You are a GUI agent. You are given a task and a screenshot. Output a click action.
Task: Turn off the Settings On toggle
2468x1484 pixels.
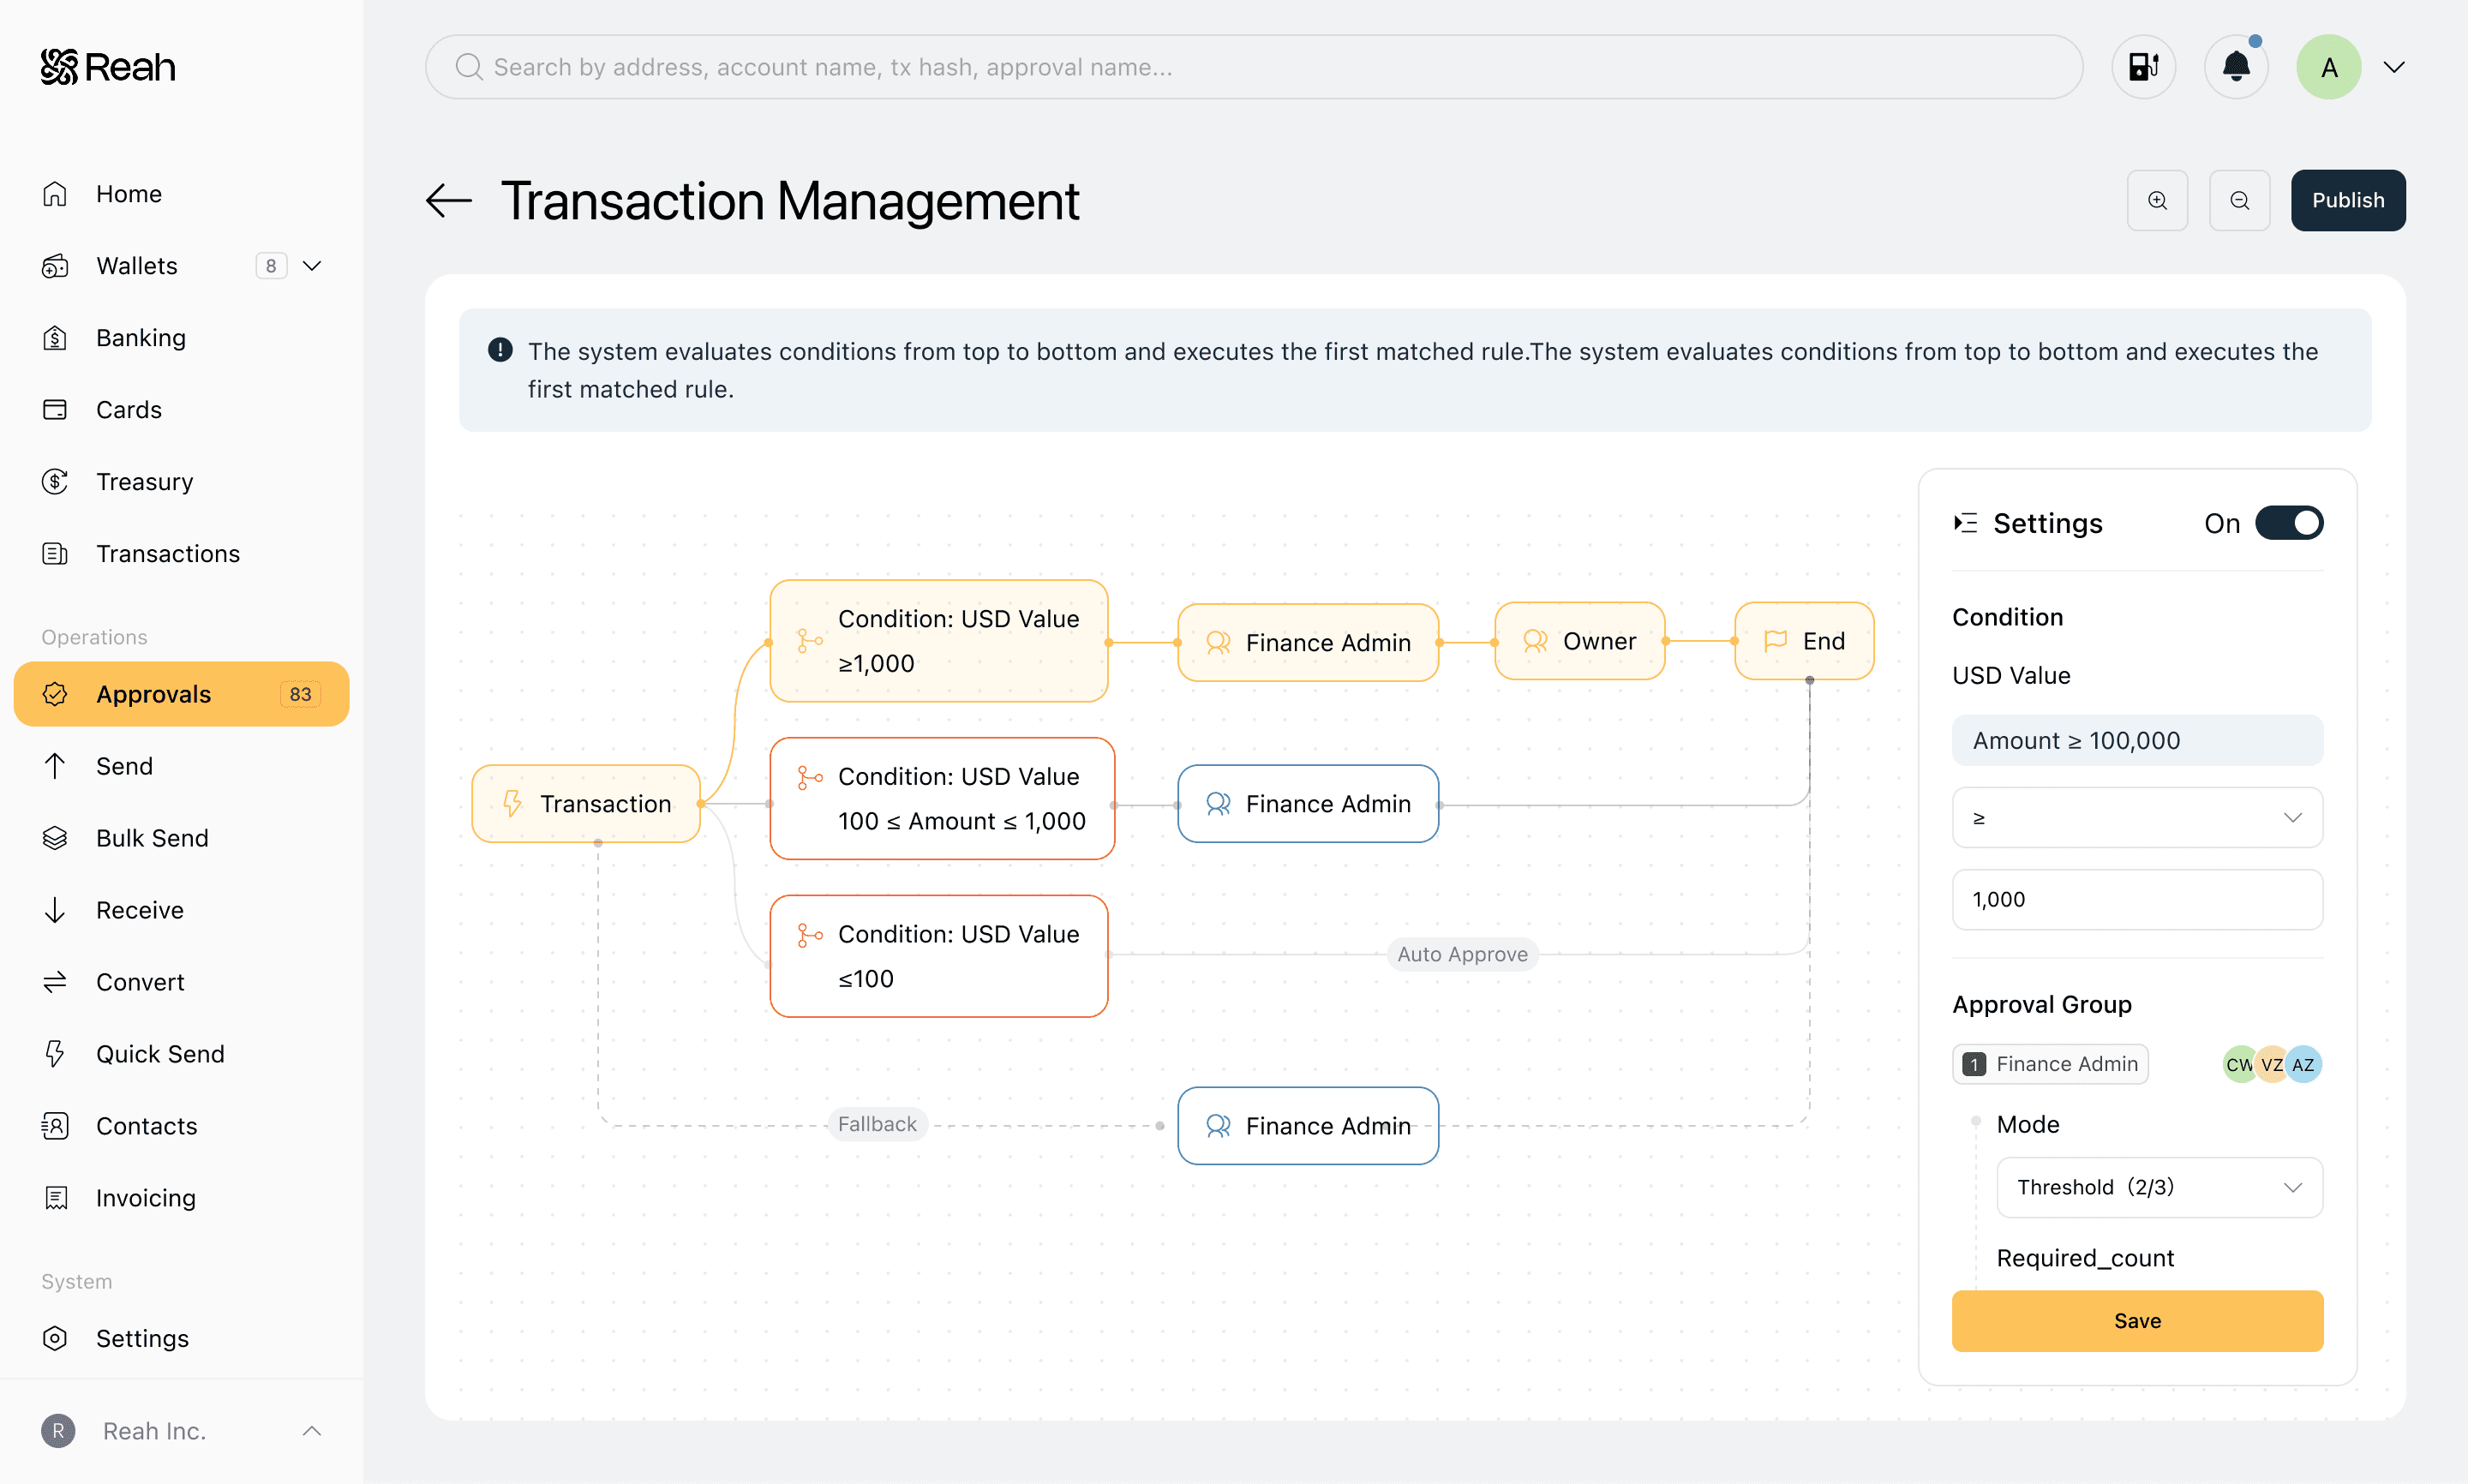pyautogui.click(x=2288, y=523)
